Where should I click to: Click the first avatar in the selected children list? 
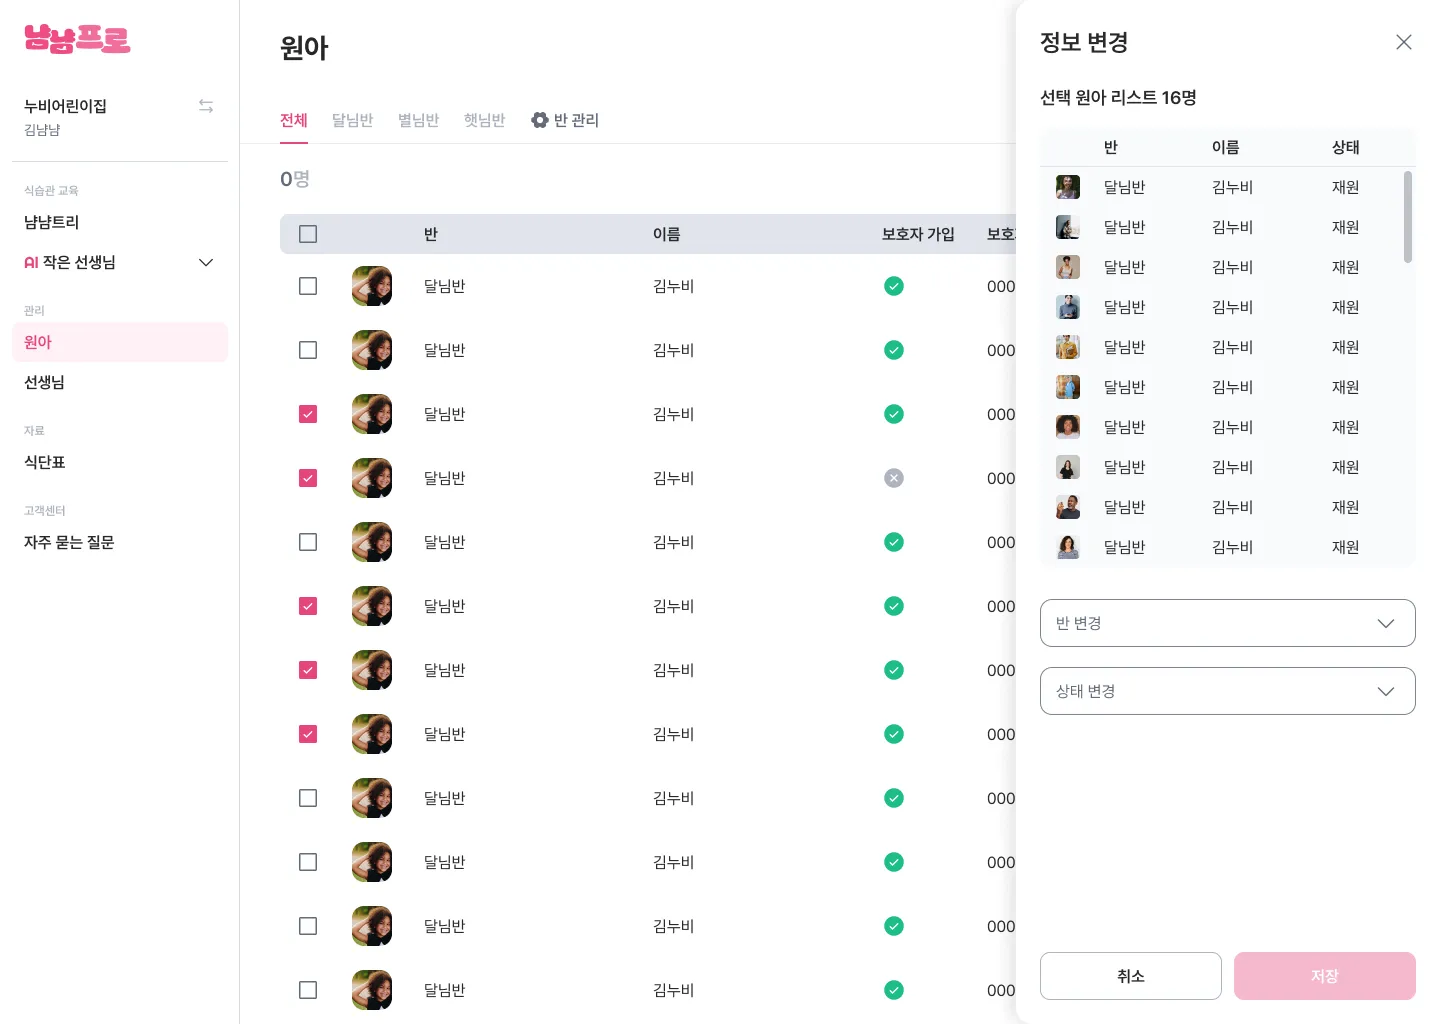1068,187
